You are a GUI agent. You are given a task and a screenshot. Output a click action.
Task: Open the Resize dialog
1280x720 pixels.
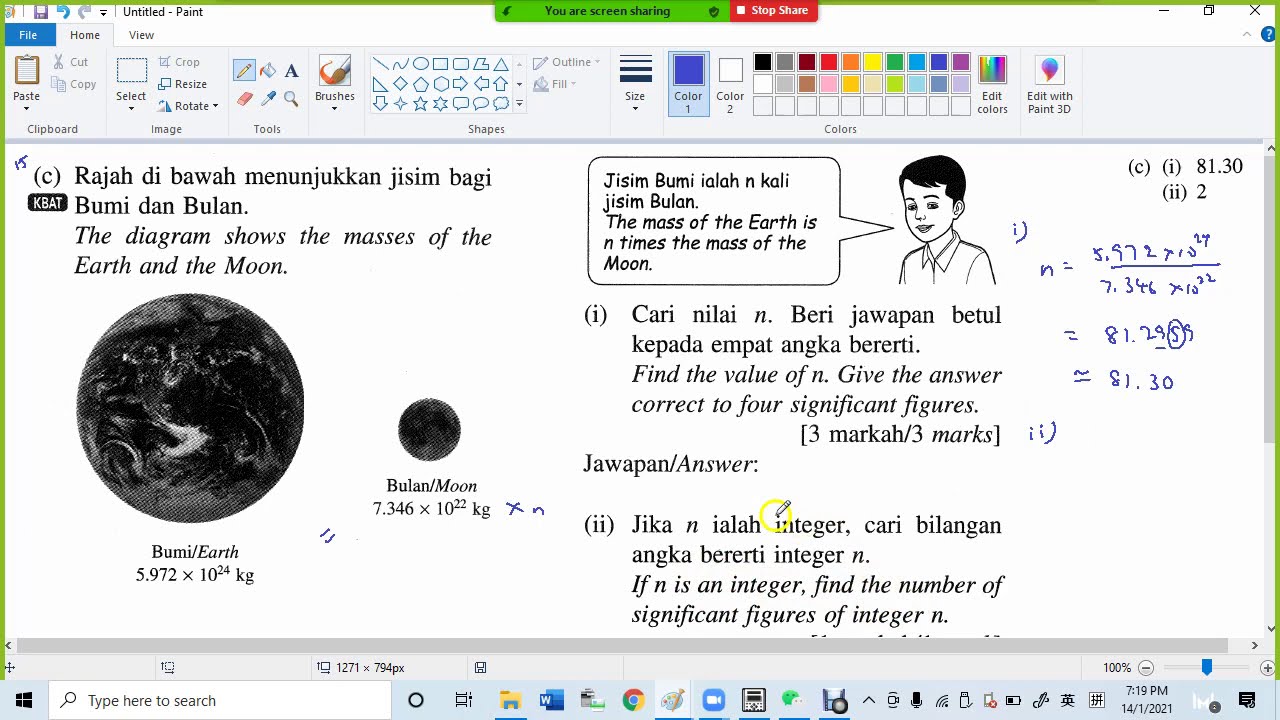click(182, 84)
